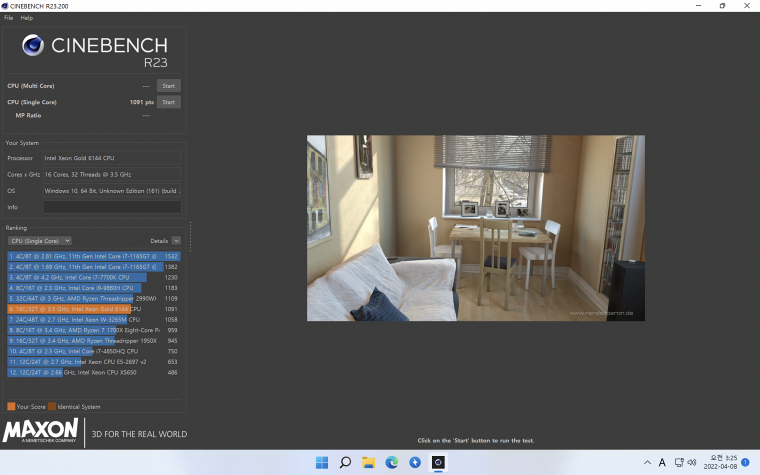Click the MAXON logo
Screen dimensions: 760x475
click(x=40, y=431)
